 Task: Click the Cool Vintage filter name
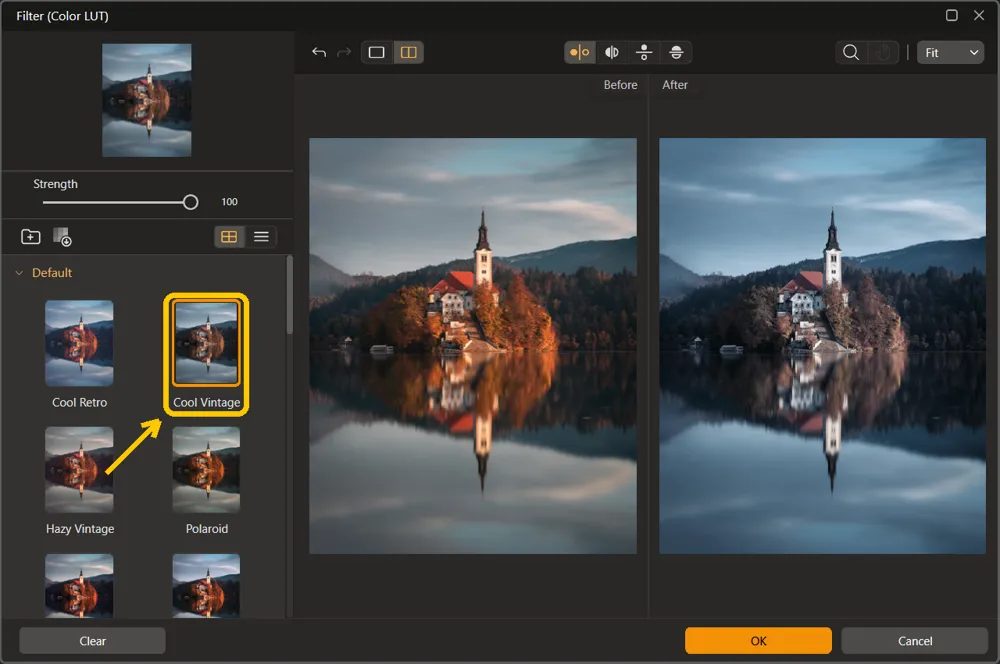click(x=207, y=402)
